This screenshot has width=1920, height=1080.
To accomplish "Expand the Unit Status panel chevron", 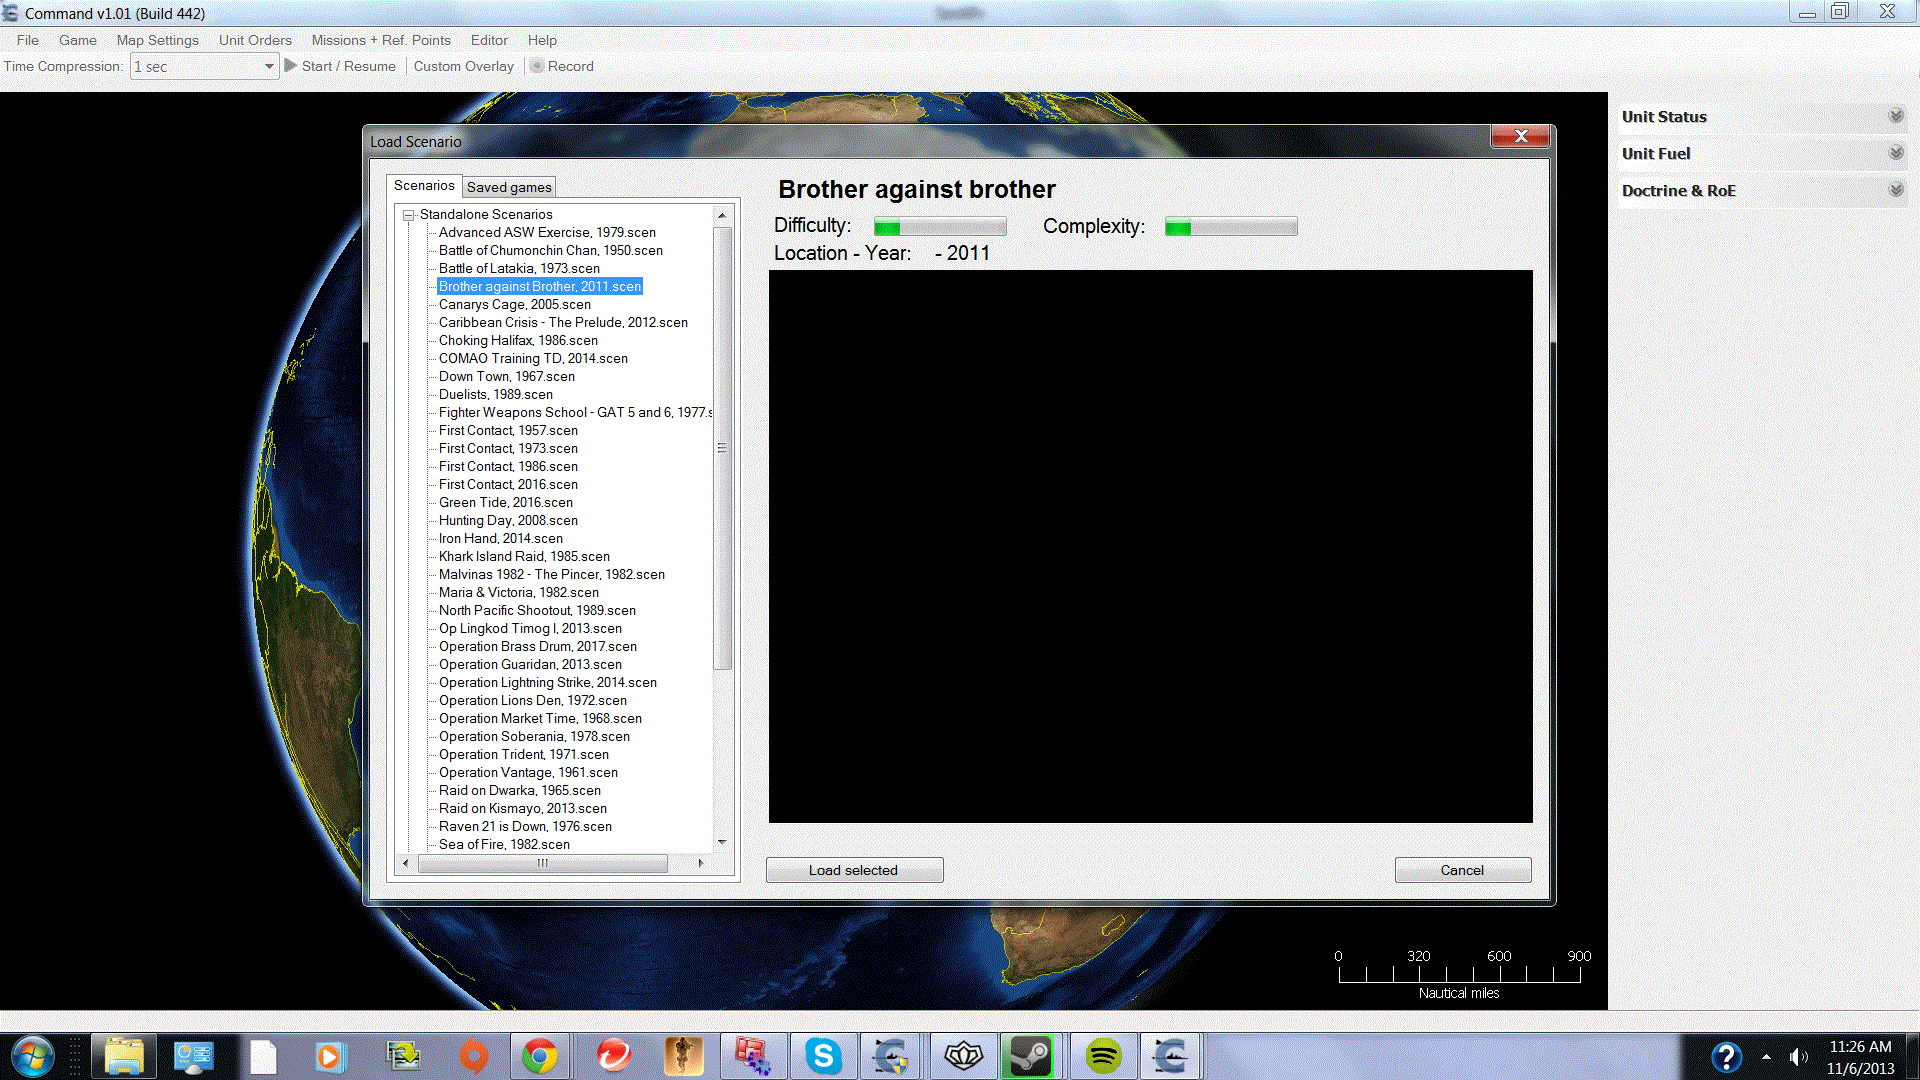I will click(1896, 116).
